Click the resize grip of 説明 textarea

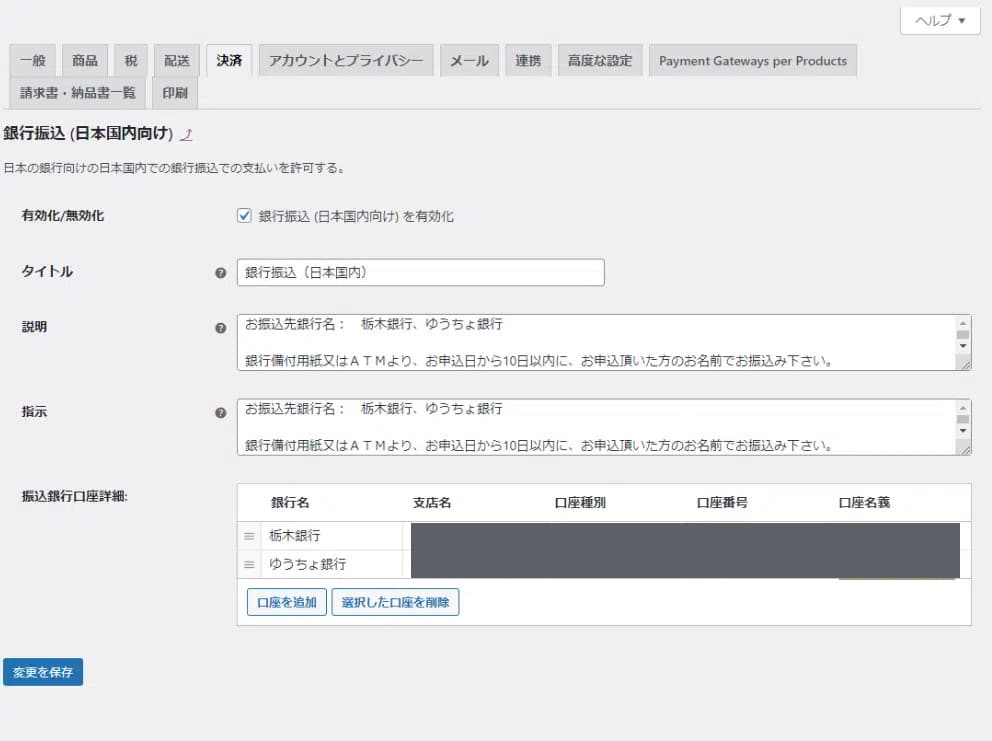tap(964, 364)
